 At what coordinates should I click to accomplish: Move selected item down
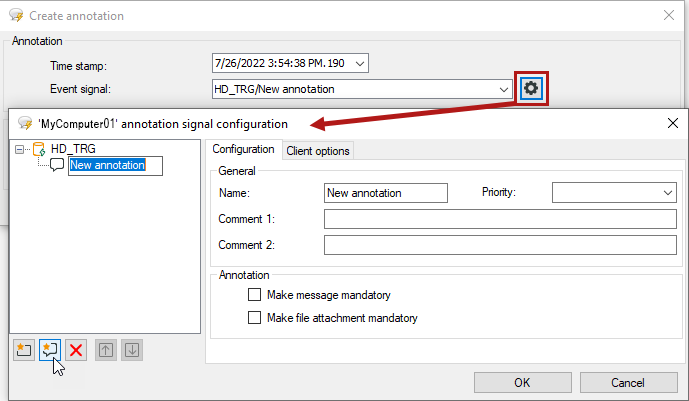click(x=132, y=350)
